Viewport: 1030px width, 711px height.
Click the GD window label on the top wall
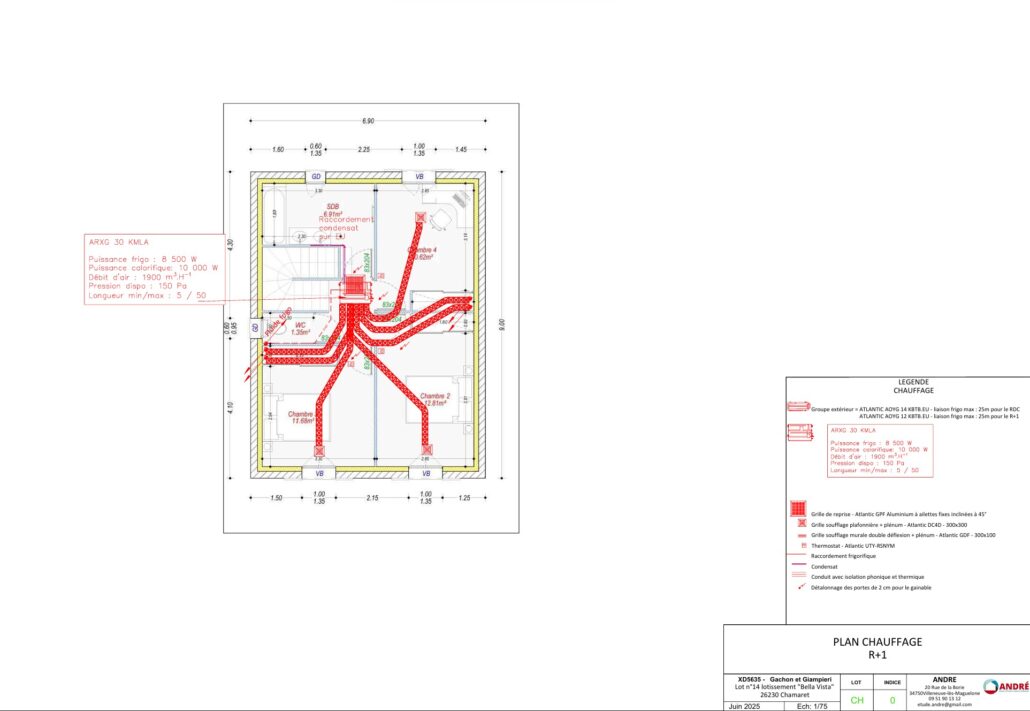[x=316, y=177]
